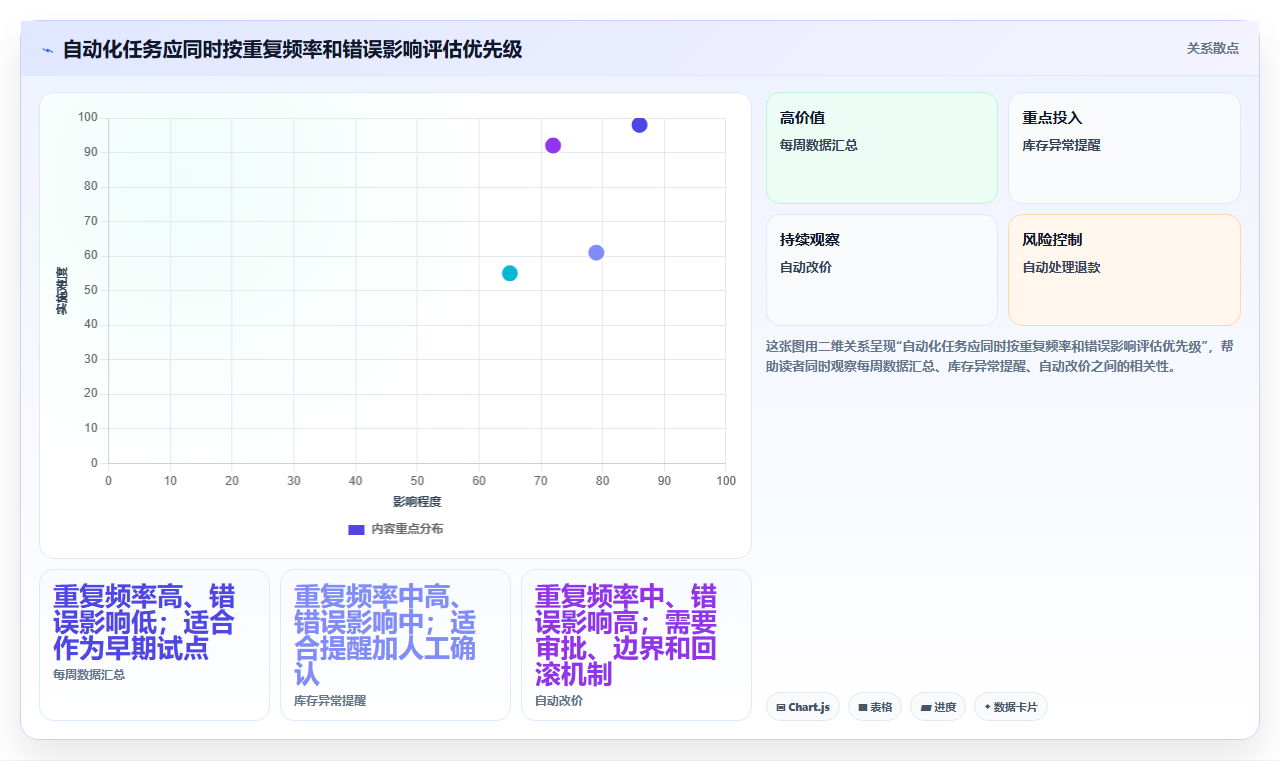The image size is (1280, 761).
Task: Click the sparkle icon in 数据卡片 tag
Action: click(988, 707)
